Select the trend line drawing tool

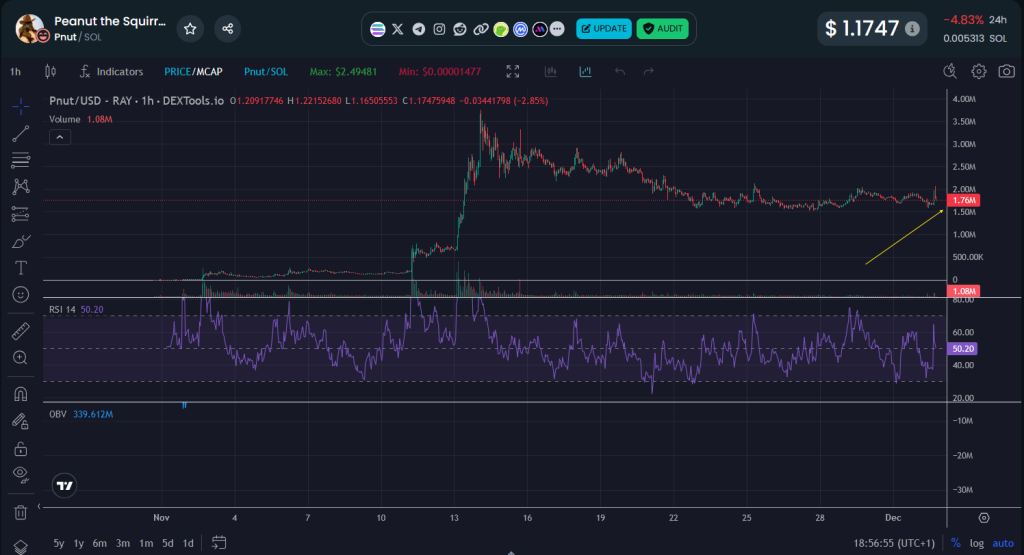[21, 133]
